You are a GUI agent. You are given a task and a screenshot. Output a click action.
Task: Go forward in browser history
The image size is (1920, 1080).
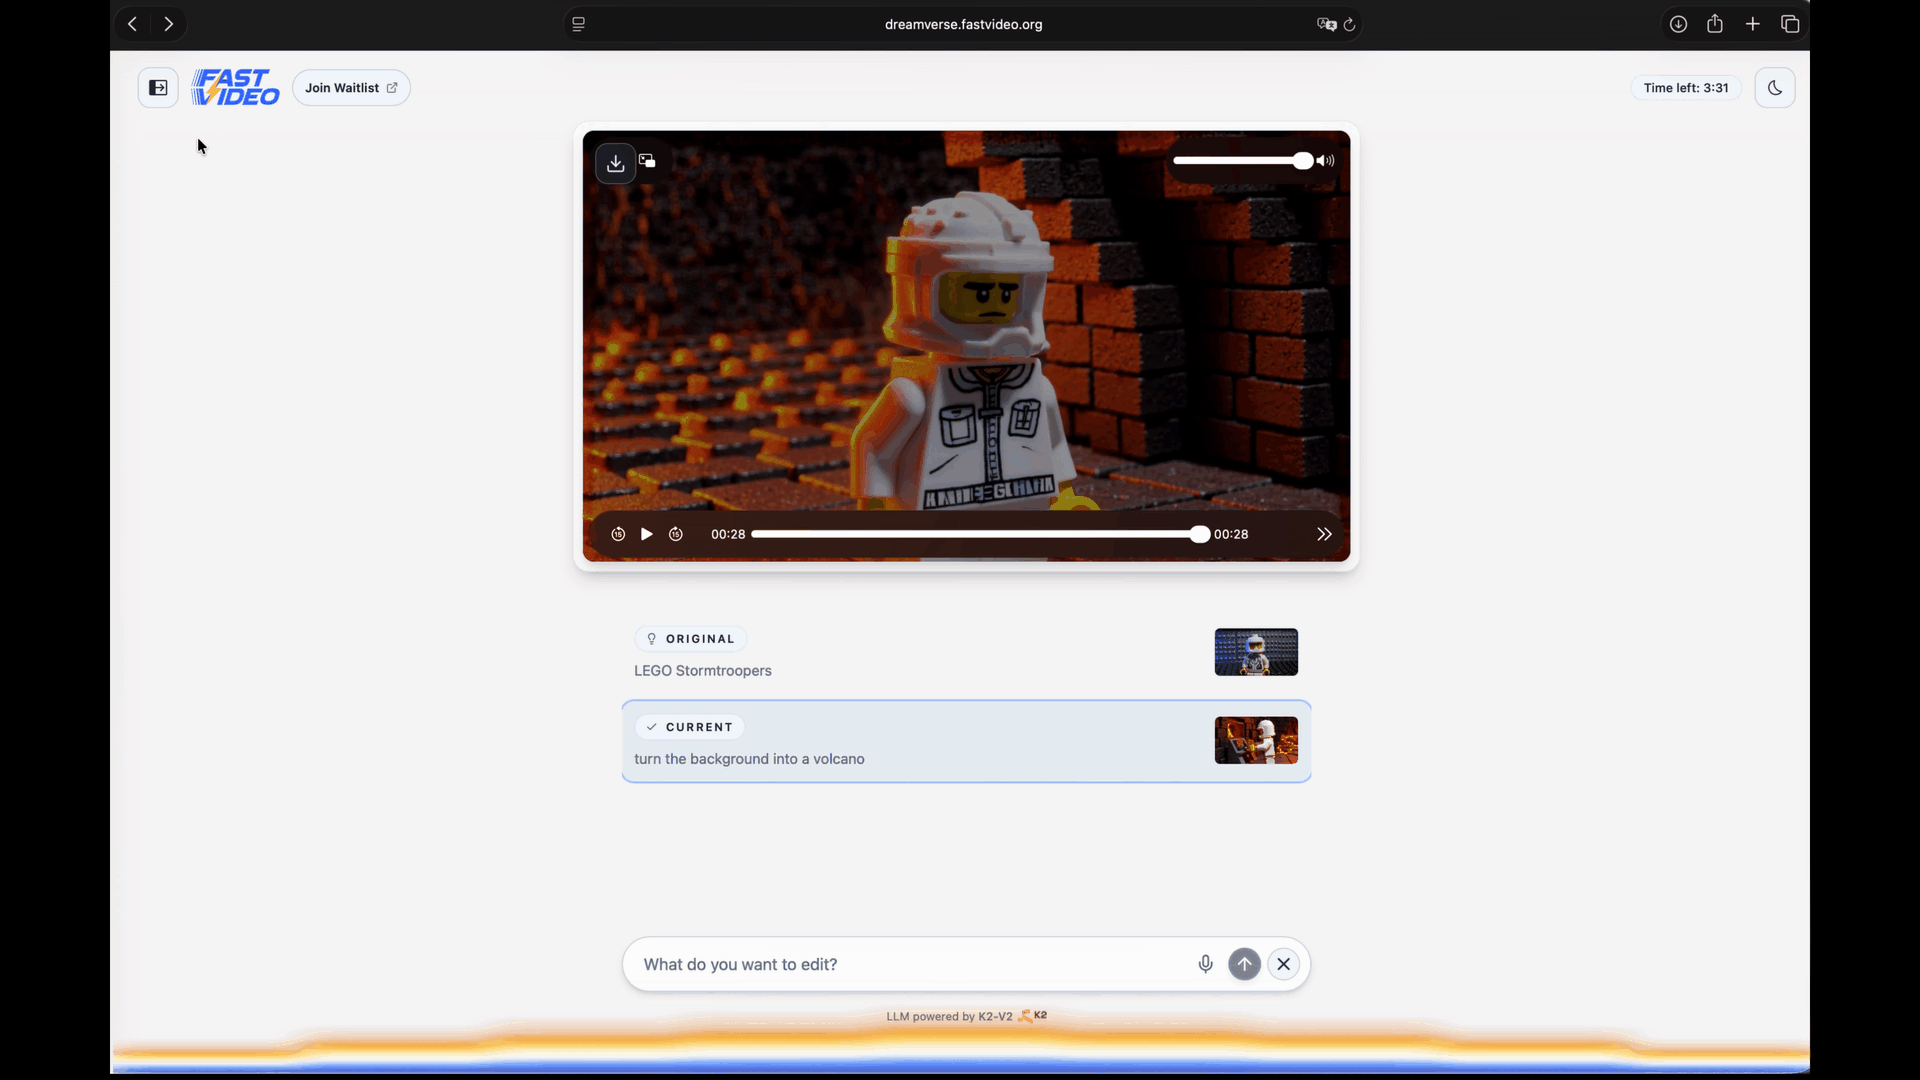(169, 24)
